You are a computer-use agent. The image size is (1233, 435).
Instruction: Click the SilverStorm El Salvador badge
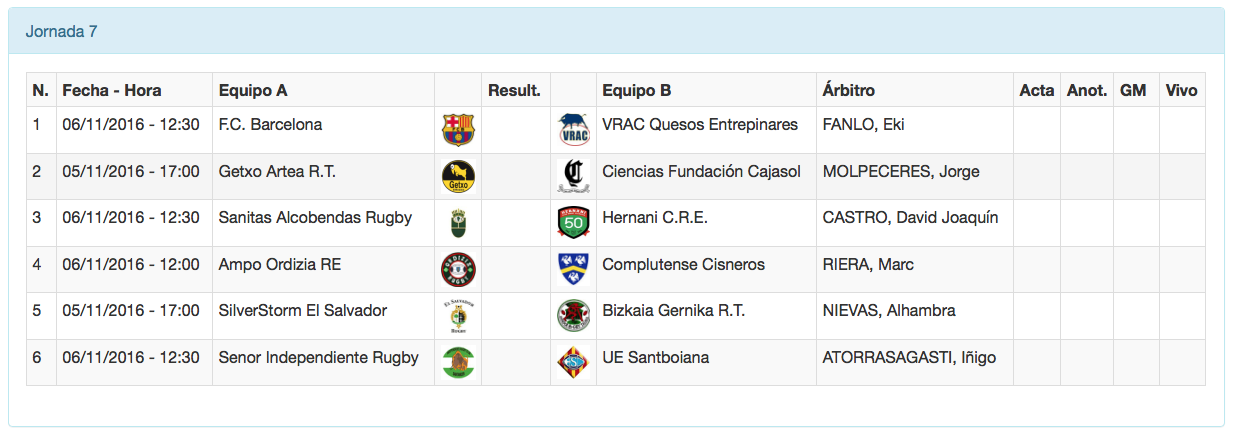(x=458, y=316)
